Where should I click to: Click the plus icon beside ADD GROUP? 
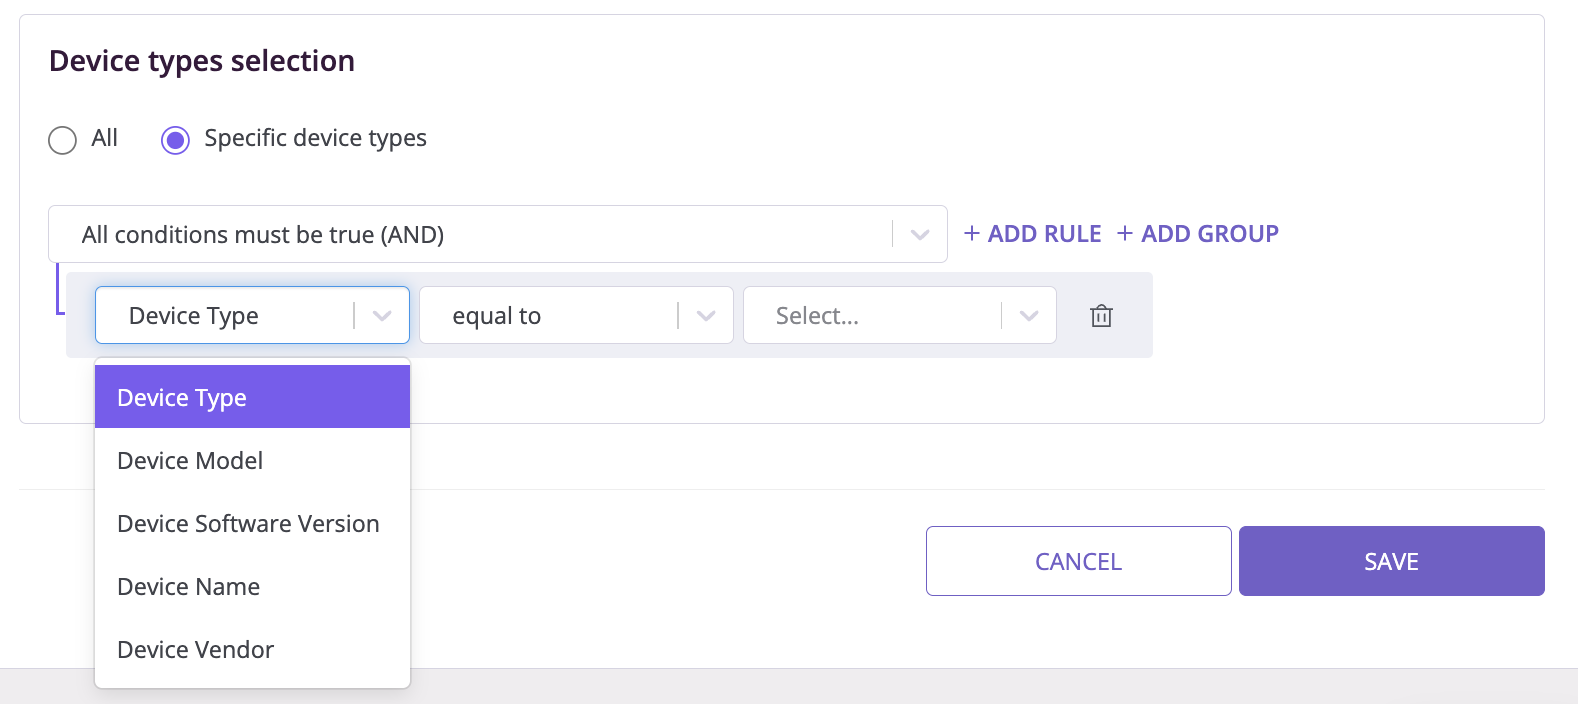[1125, 233]
